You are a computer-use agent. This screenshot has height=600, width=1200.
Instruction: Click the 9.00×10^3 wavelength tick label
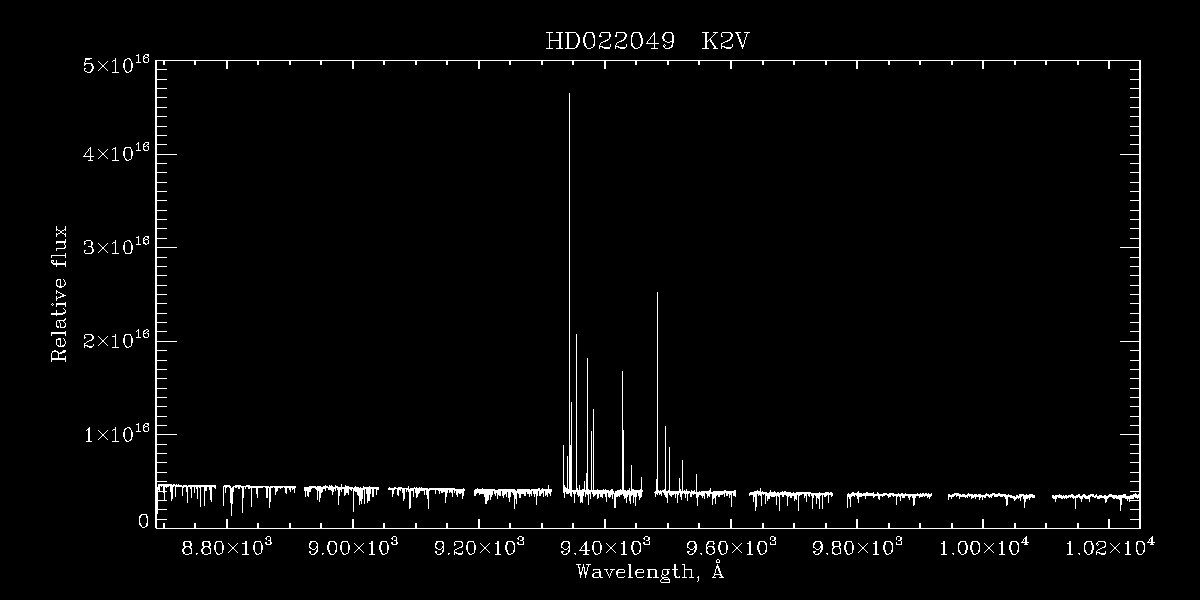click(x=354, y=546)
